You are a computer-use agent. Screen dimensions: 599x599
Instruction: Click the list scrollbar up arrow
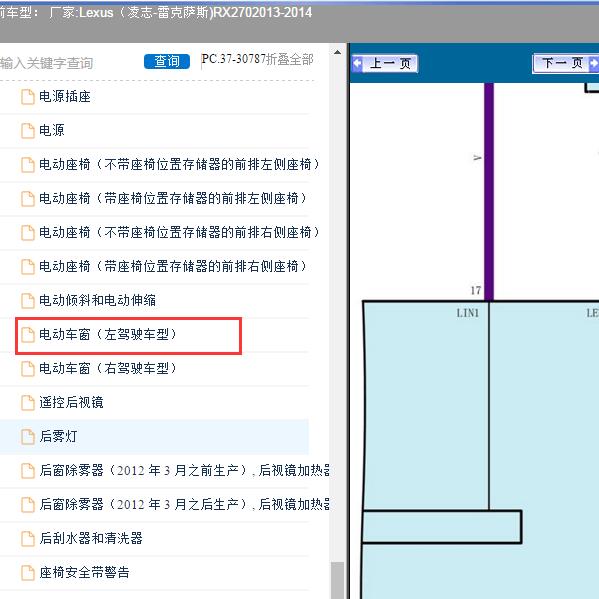tap(337, 52)
